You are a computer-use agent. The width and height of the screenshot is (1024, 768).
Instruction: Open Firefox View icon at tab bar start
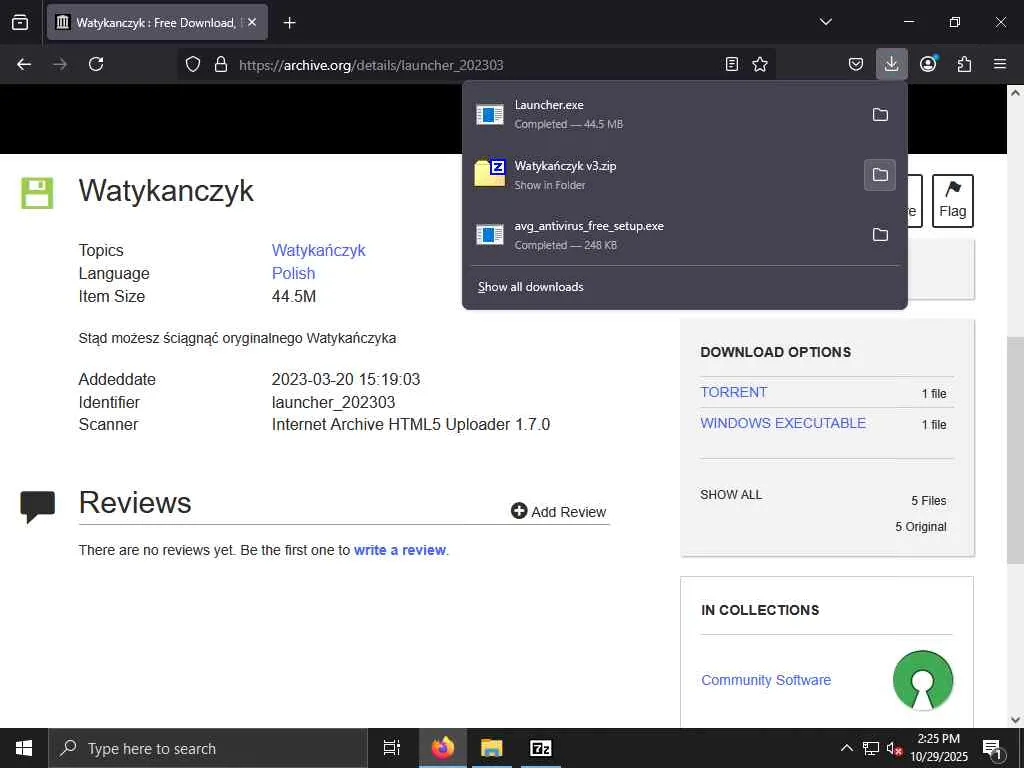(x=20, y=22)
